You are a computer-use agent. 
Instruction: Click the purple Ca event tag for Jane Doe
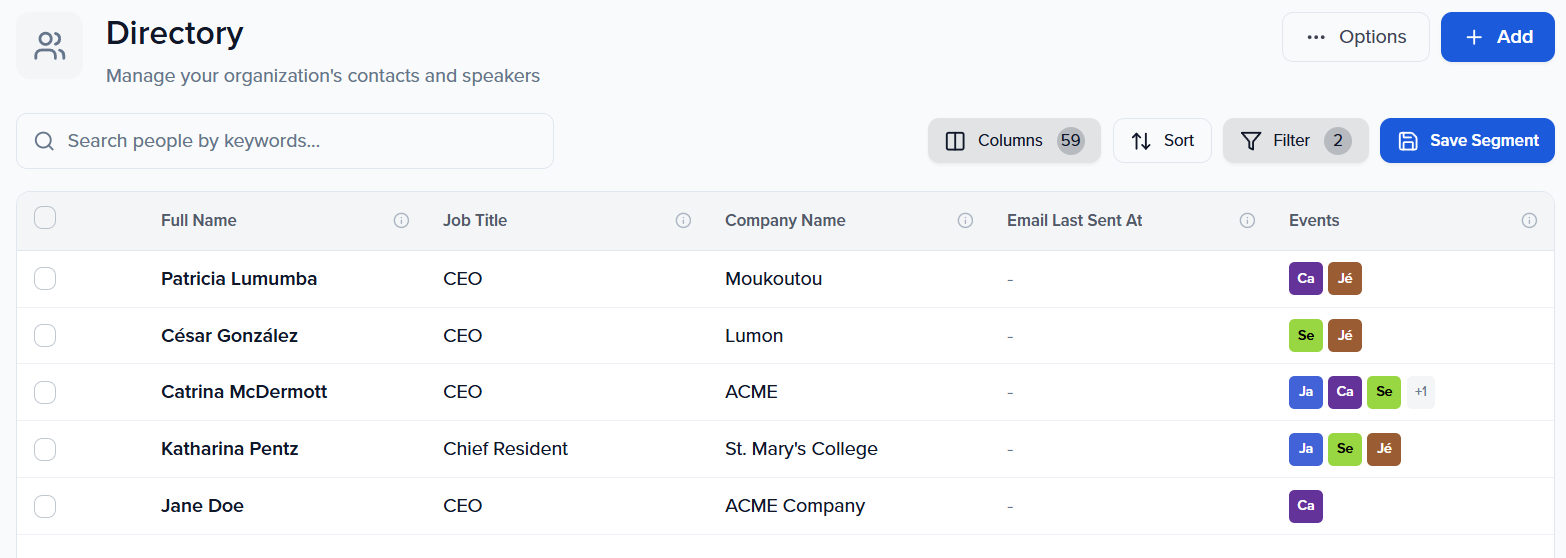1305,506
